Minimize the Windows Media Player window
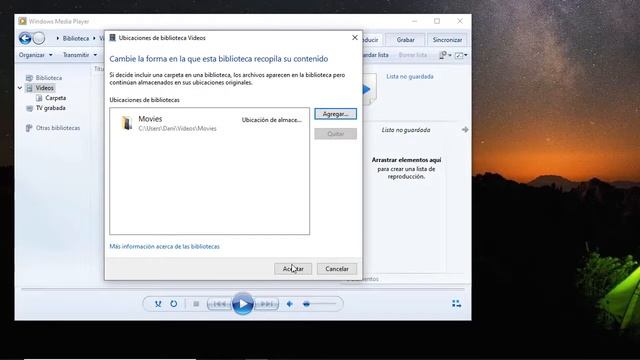640x360 pixels. coord(415,21)
